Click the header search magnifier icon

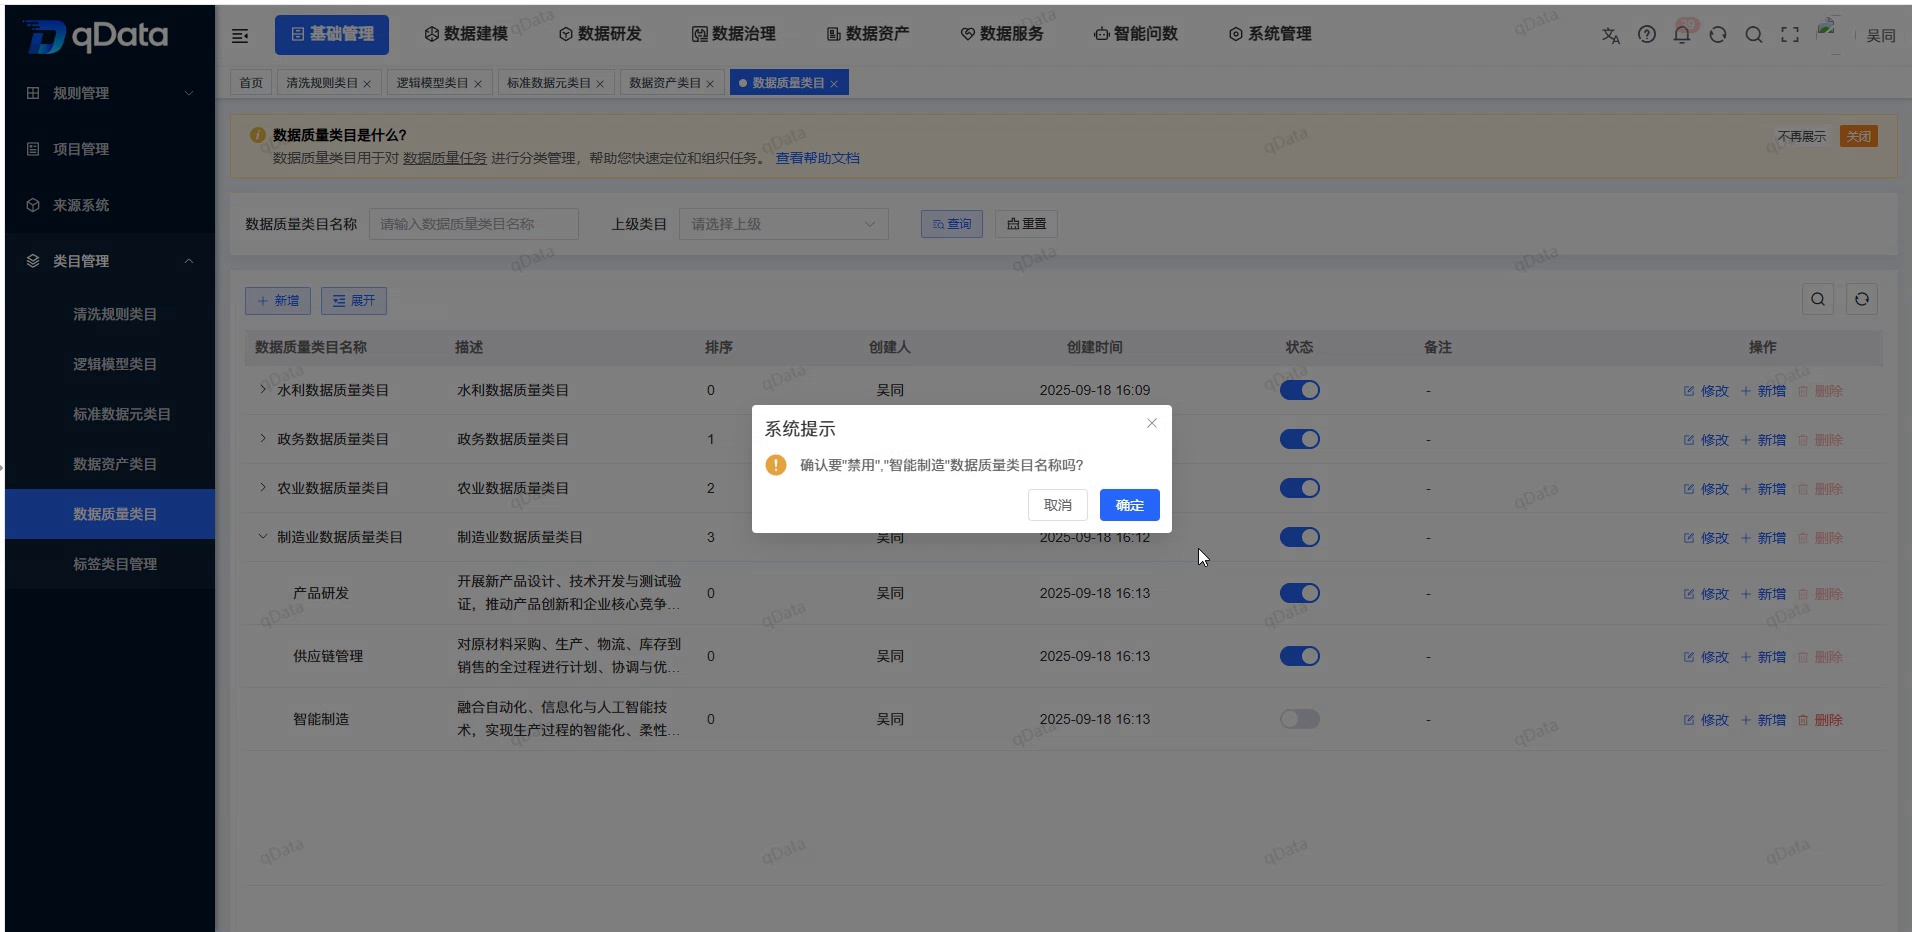point(1754,35)
